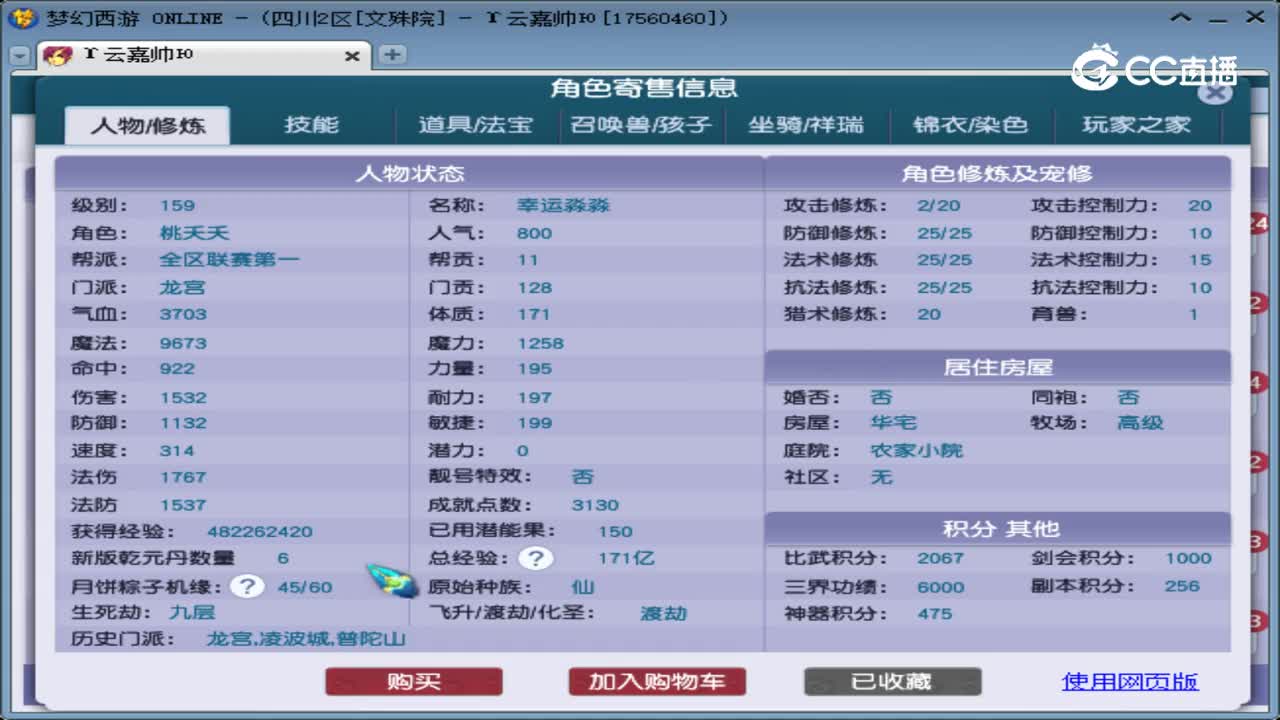1280x720 pixels.
Task: Click the 角色修炼及宠修 section header
Action: click(x=997, y=173)
